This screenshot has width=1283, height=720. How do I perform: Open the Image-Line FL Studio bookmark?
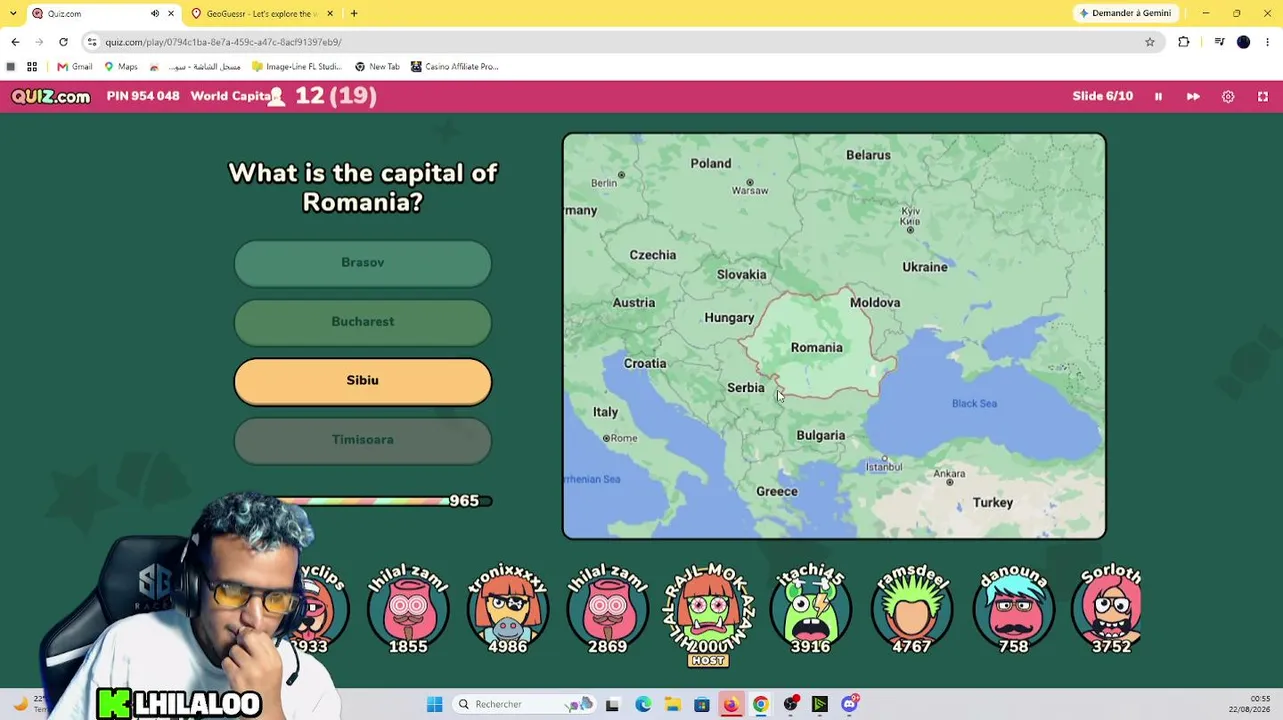(x=297, y=67)
